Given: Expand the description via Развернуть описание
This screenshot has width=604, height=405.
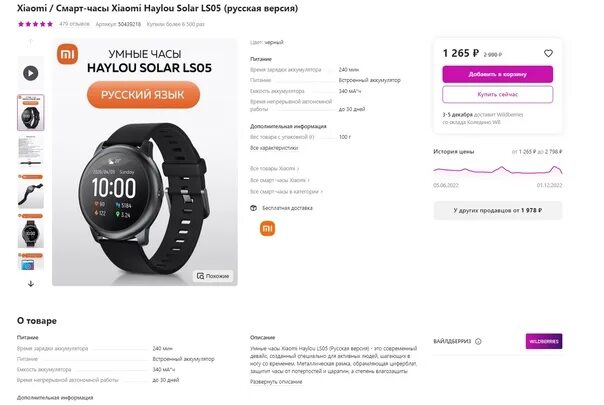Looking at the screenshot, I should 276,382.
